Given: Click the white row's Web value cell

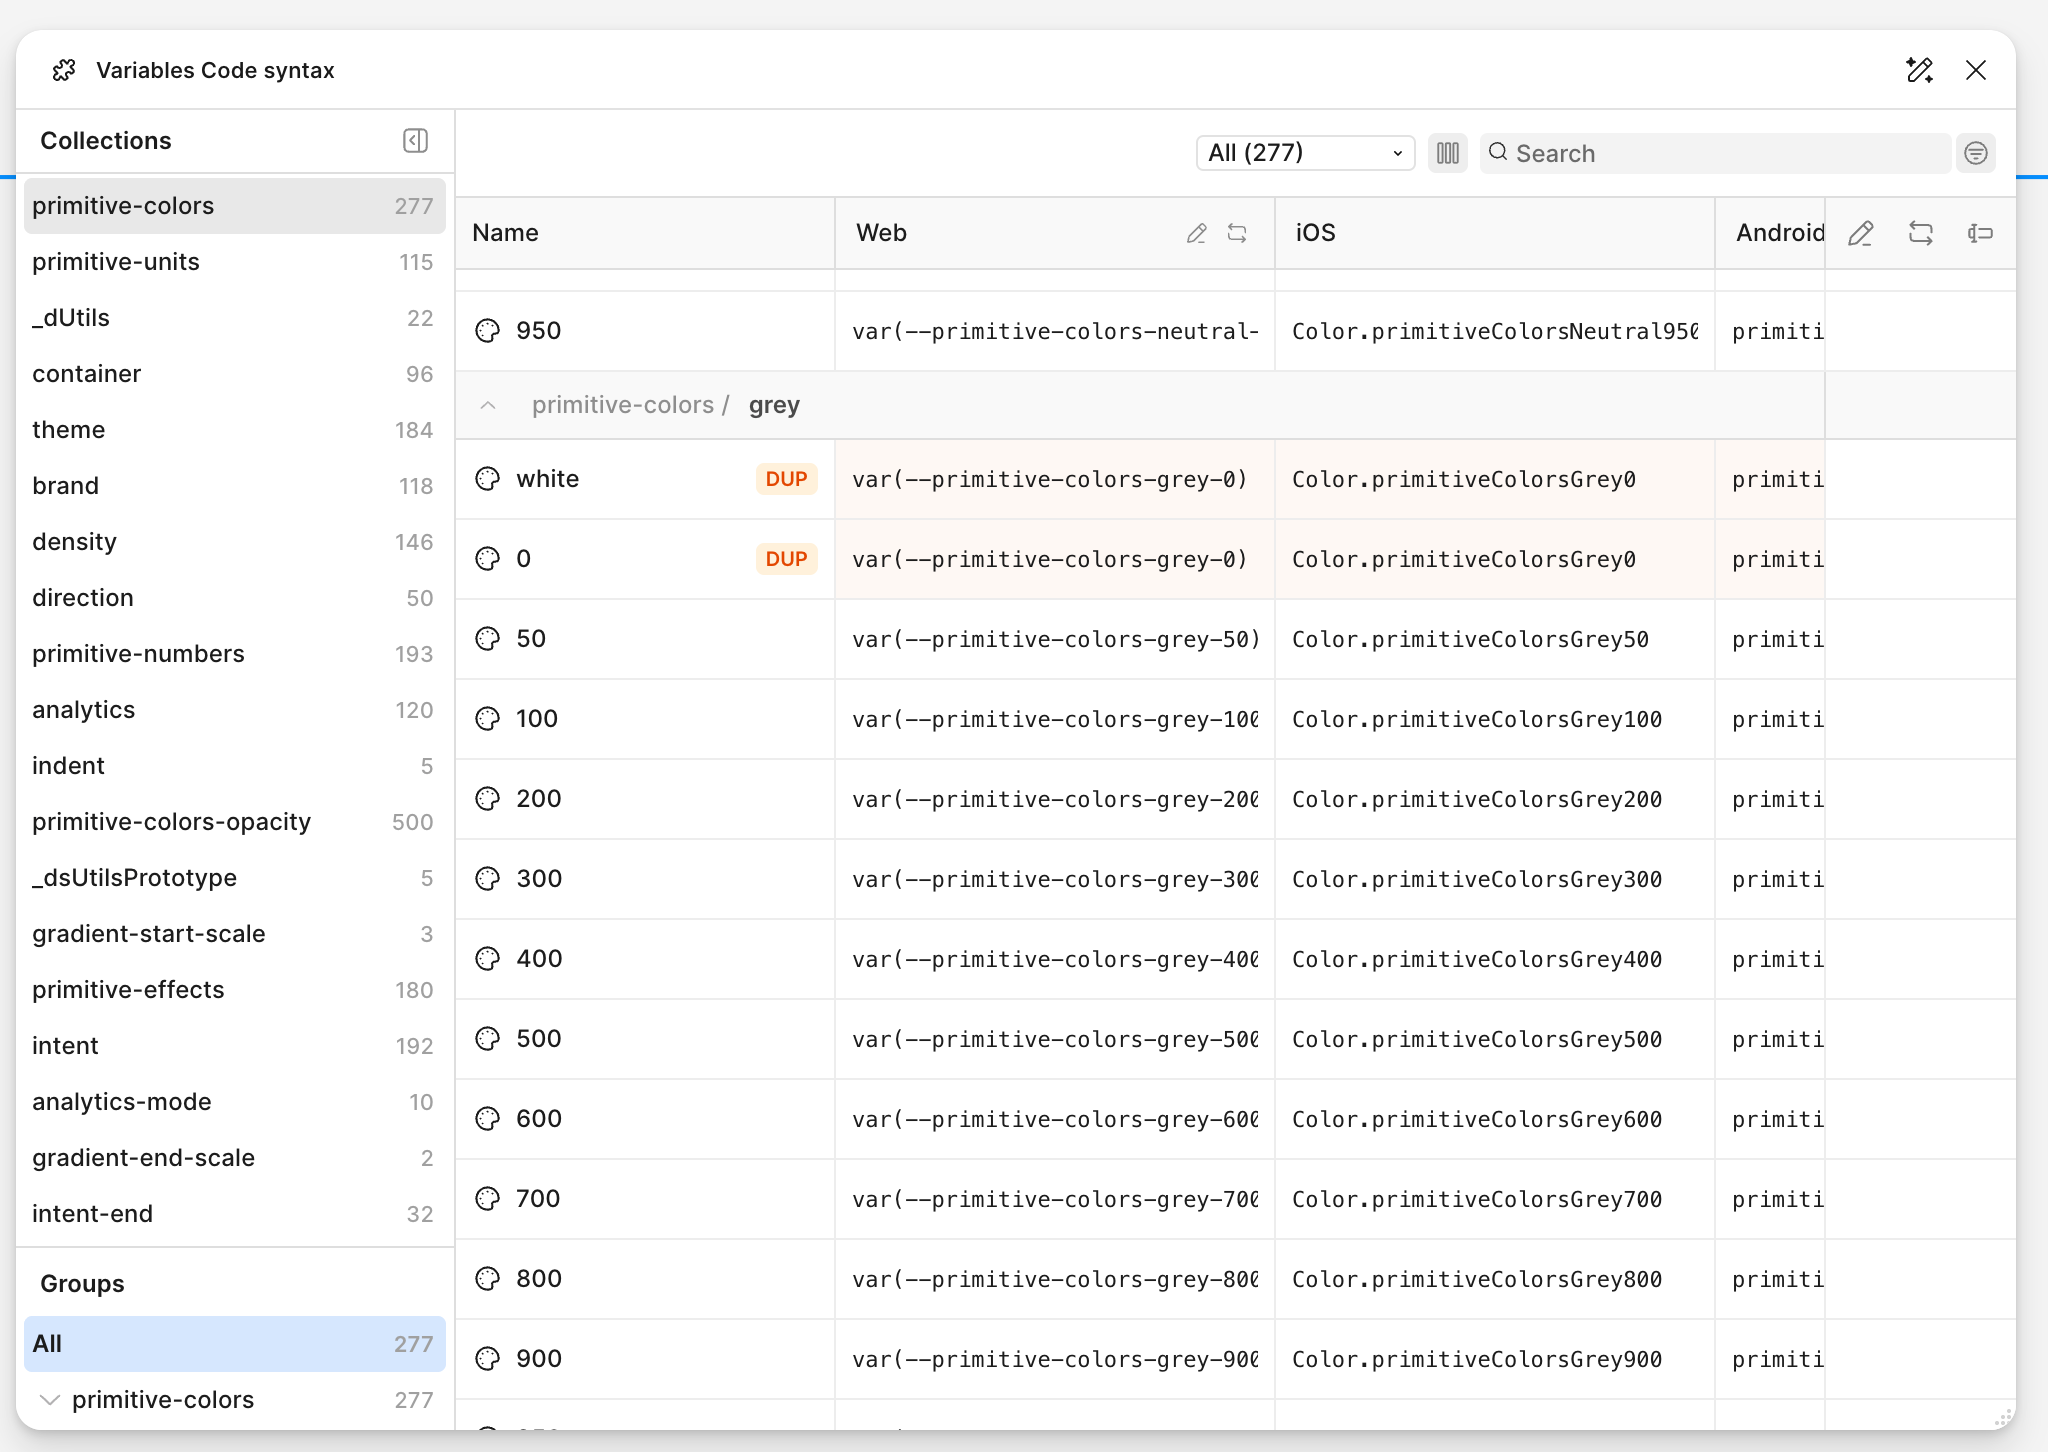Looking at the screenshot, I should click(x=1055, y=479).
